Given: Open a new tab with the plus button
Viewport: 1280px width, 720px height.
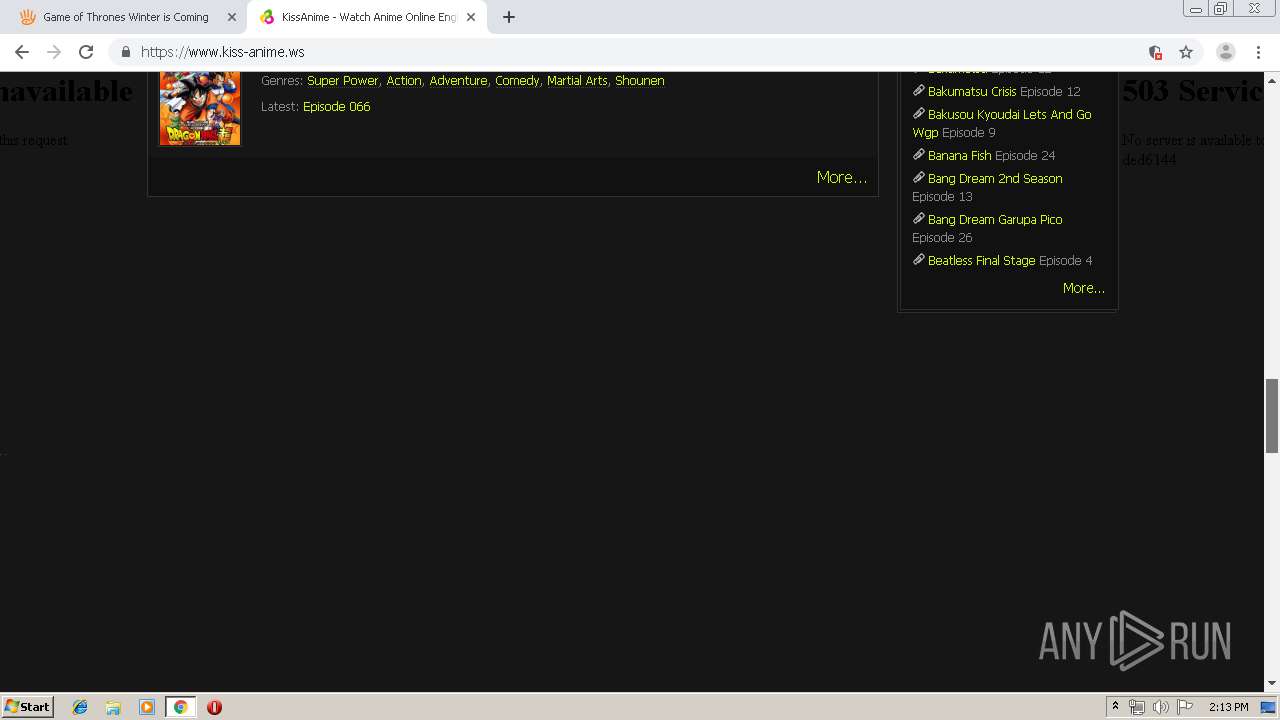Looking at the screenshot, I should pyautogui.click(x=509, y=17).
